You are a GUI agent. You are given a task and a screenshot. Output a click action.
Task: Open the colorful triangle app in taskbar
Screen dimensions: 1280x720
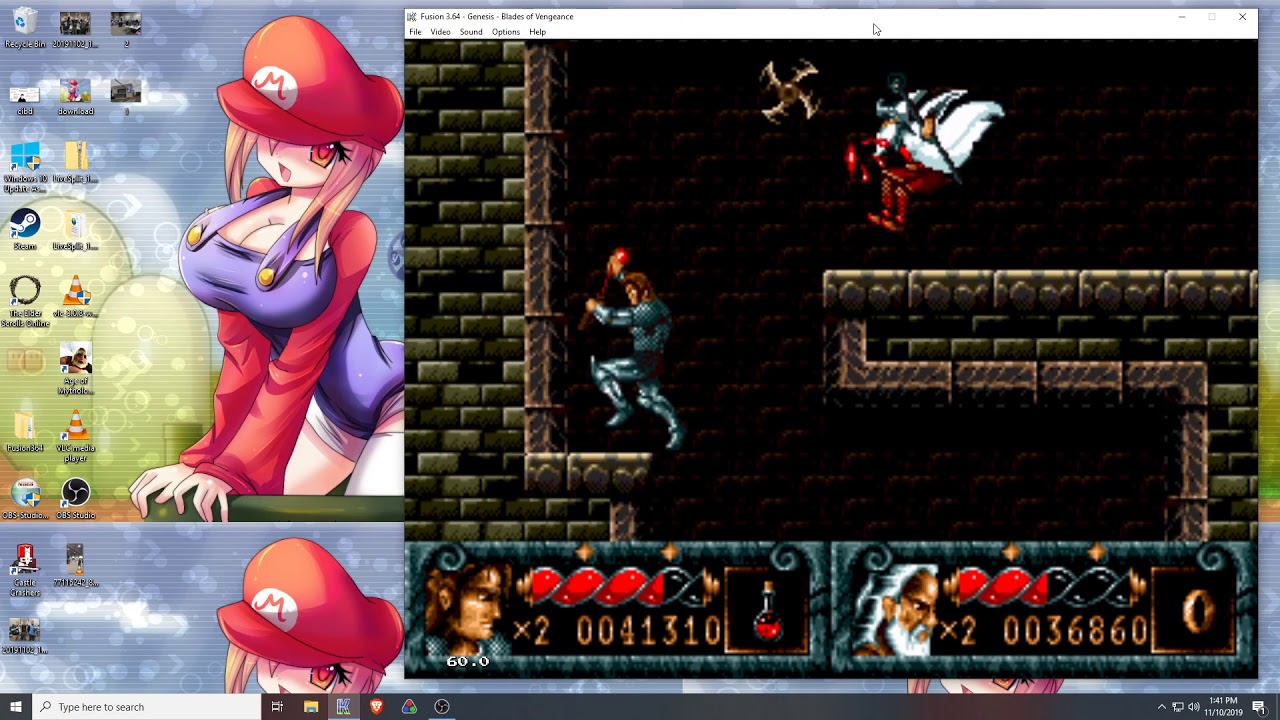(x=409, y=707)
